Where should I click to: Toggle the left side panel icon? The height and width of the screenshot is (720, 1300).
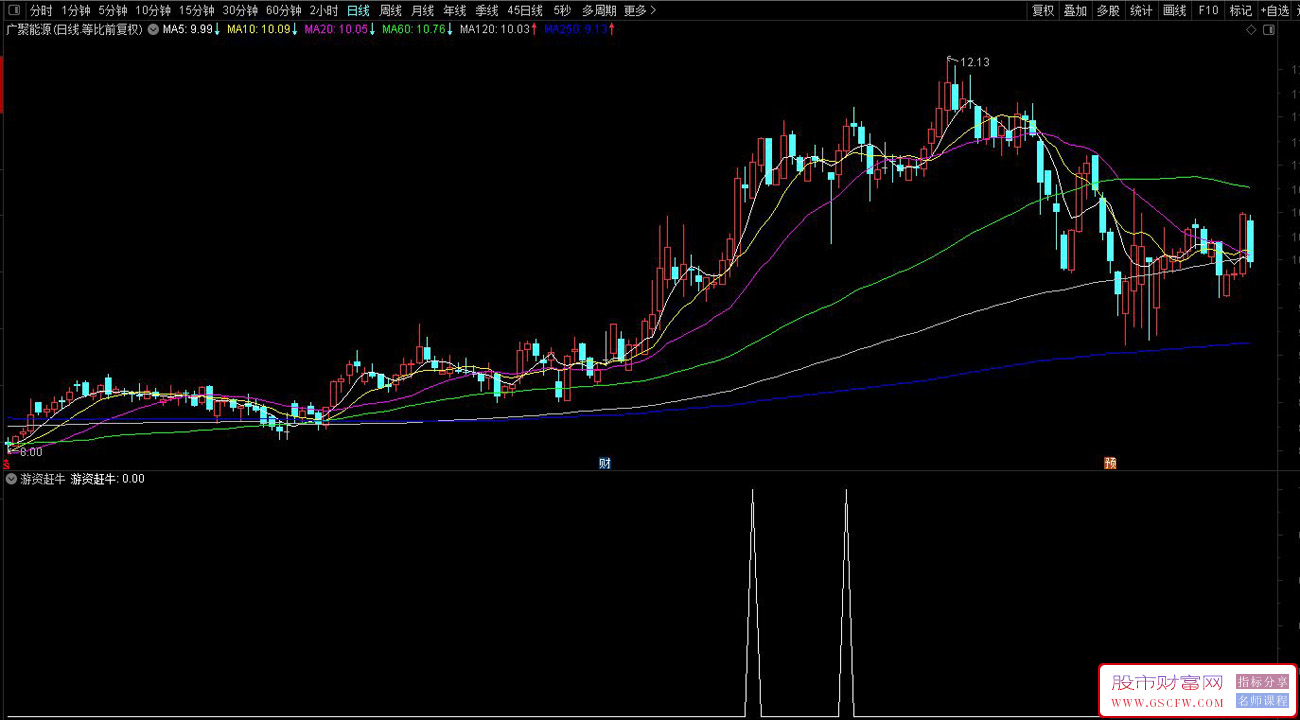pyautogui.click(x=14, y=11)
